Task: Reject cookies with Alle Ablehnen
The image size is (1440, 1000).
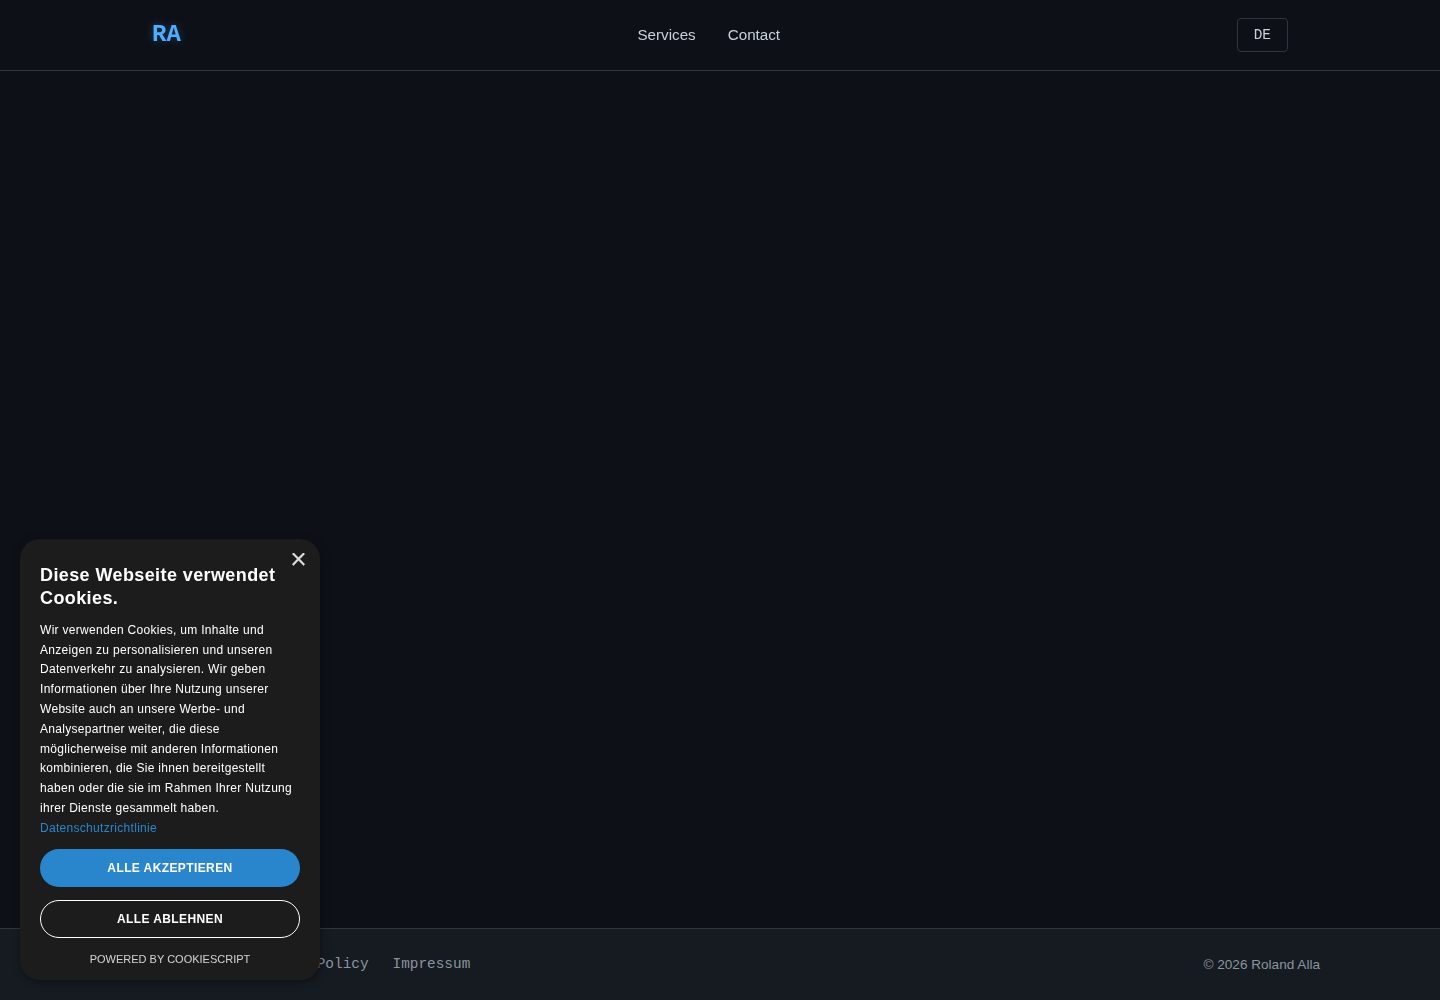Action: tap(170, 919)
